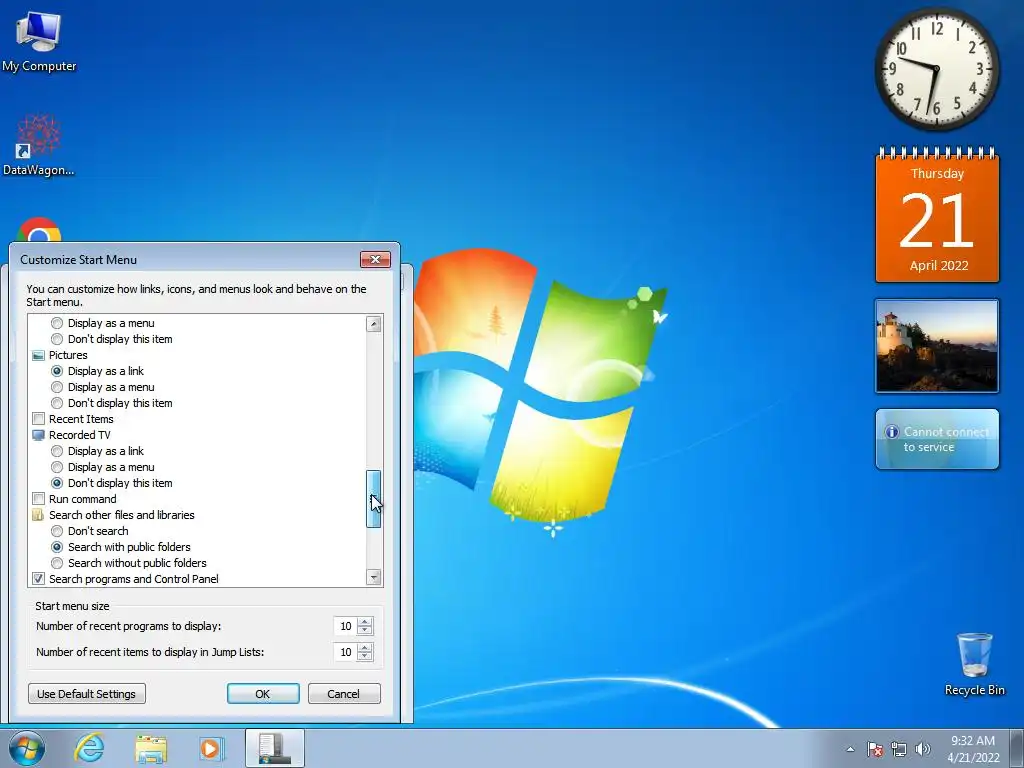Select 'Search without public folders'
Image resolution: width=1024 pixels, height=768 pixels.
pos(57,563)
